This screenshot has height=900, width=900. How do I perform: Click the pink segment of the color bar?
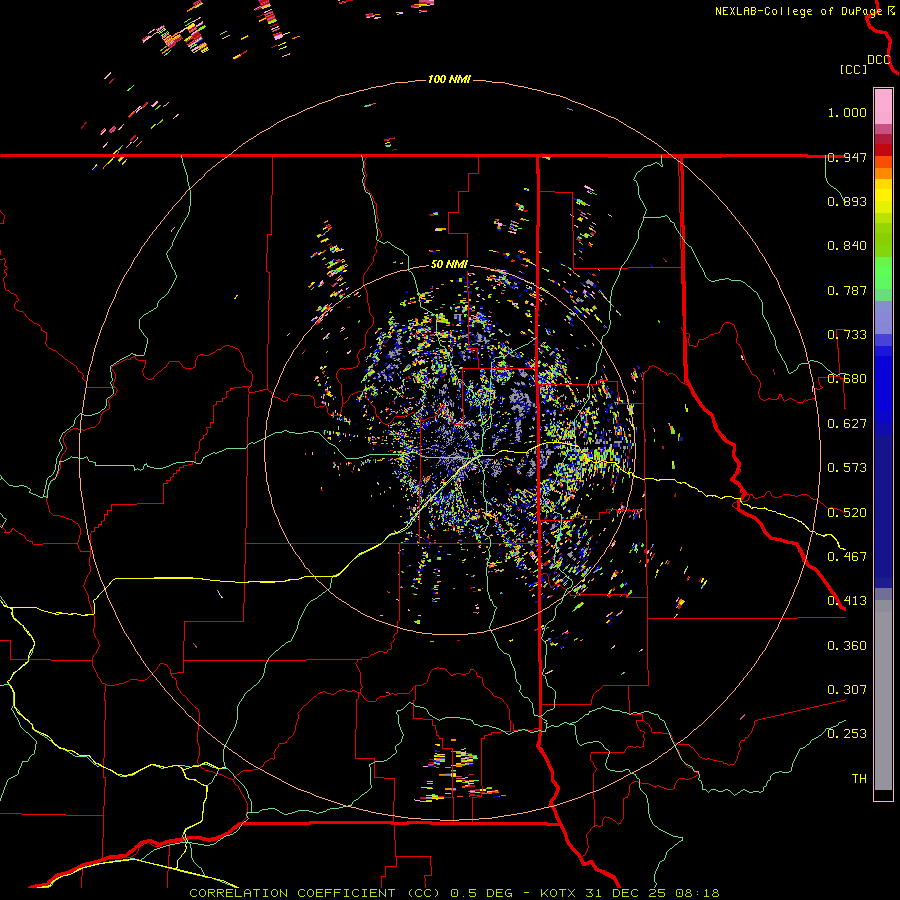[883, 107]
